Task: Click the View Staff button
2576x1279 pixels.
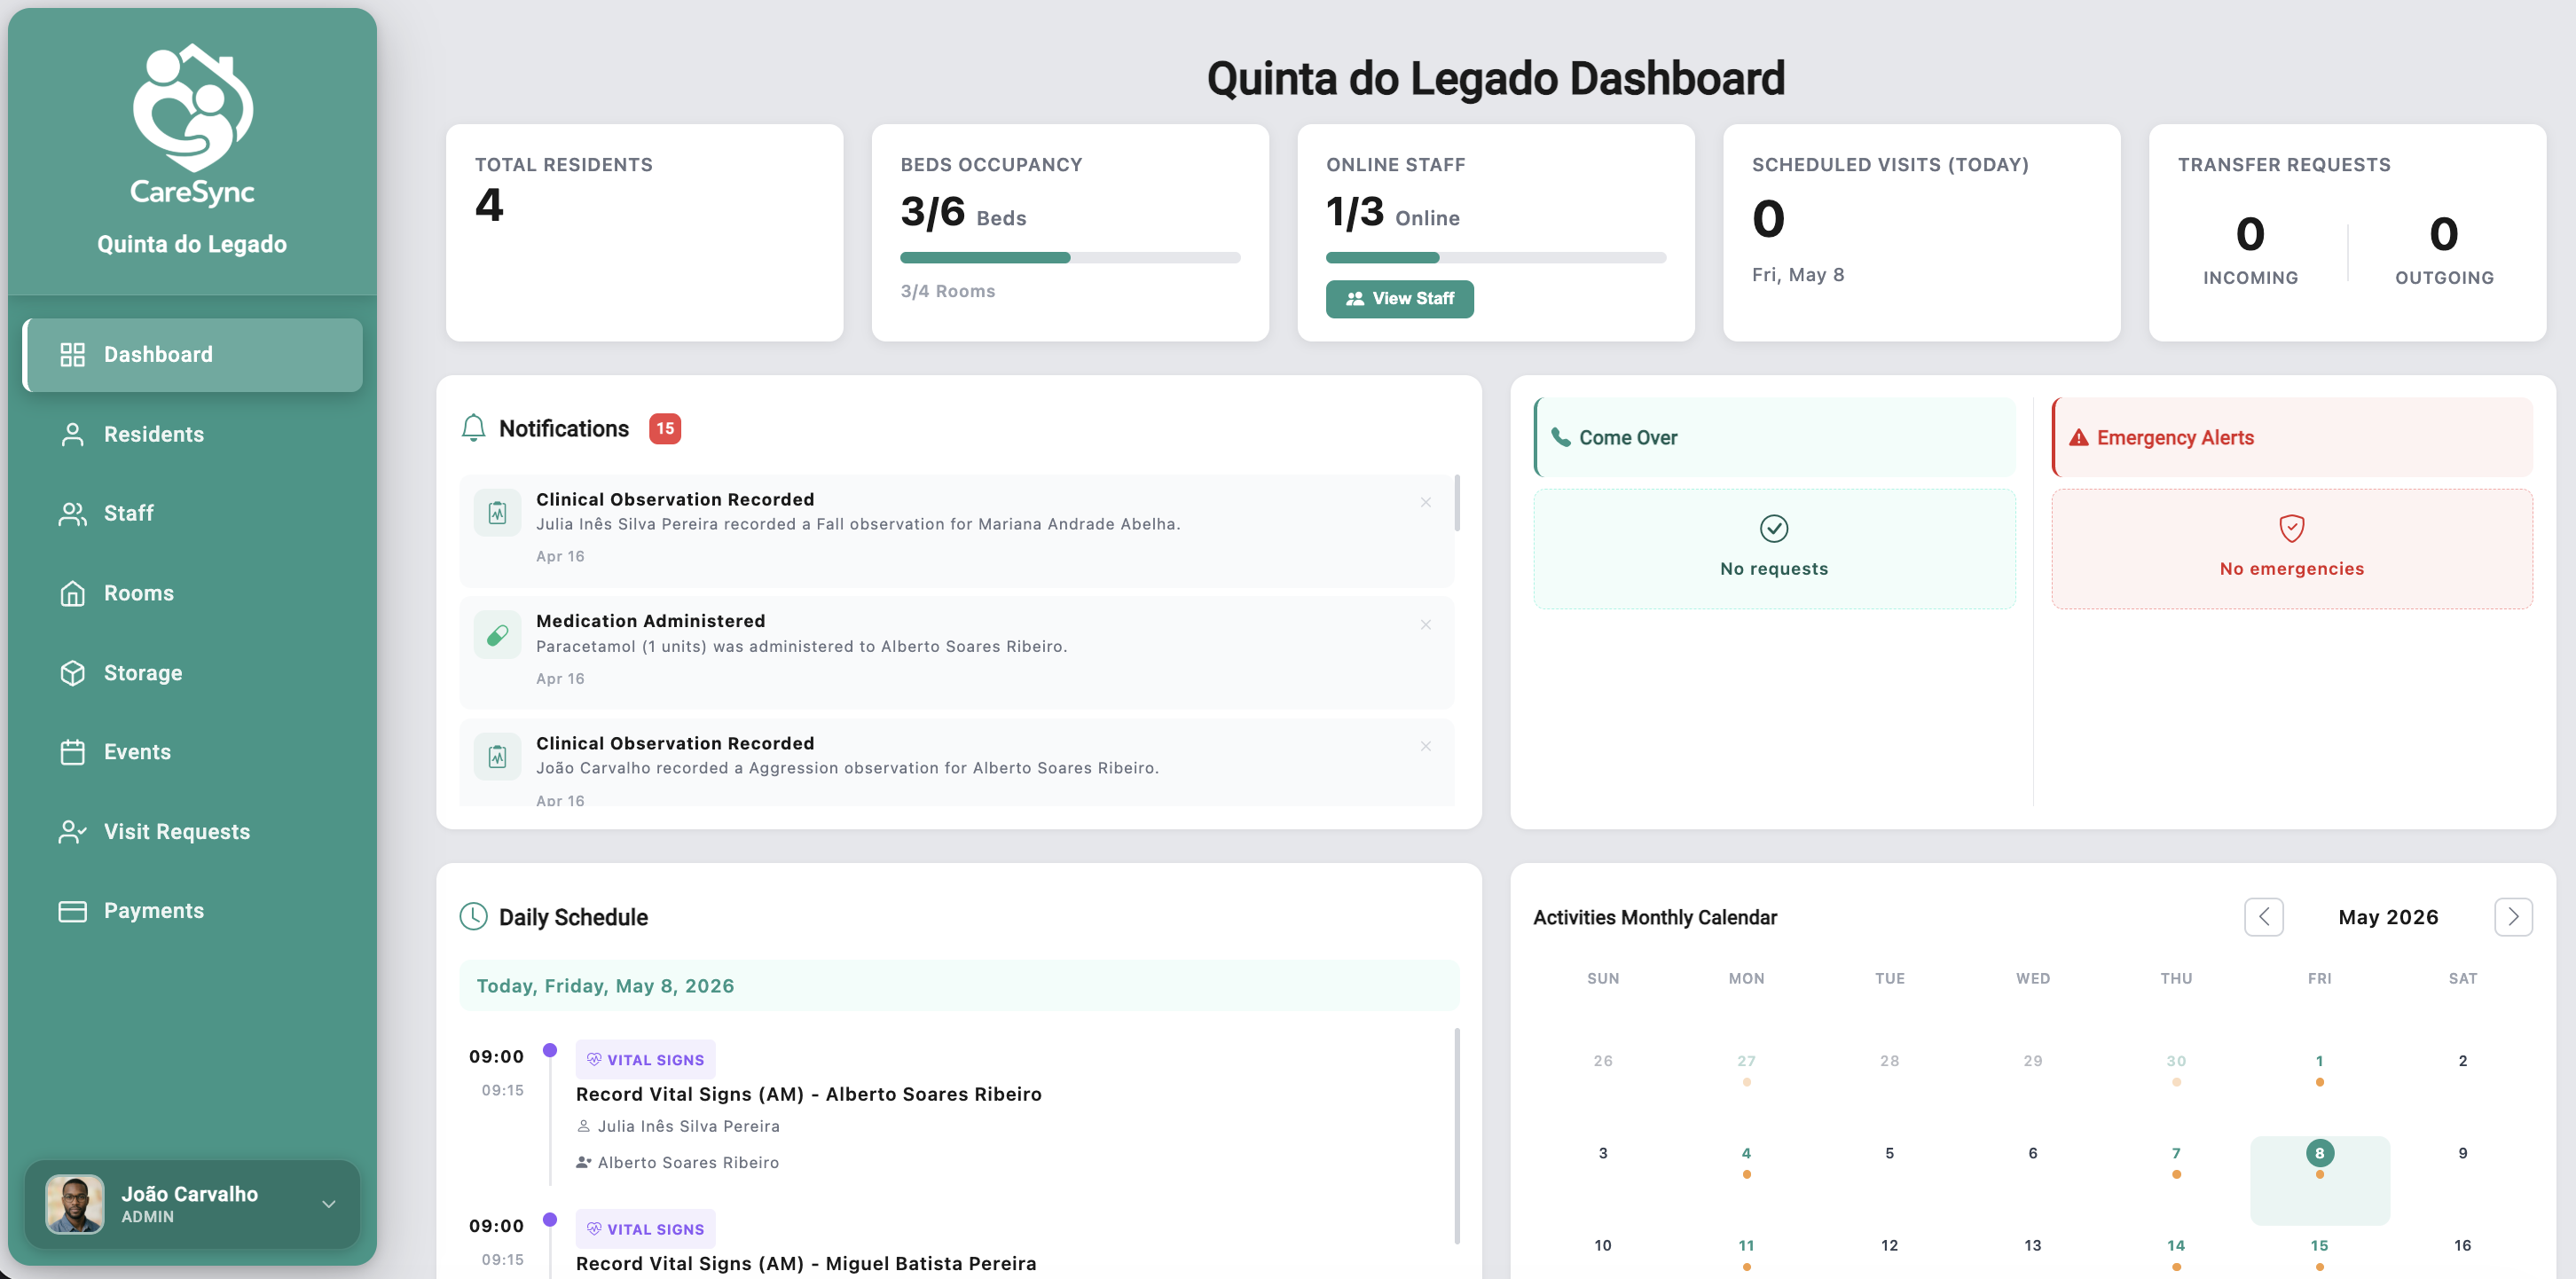Action: click(1400, 299)
